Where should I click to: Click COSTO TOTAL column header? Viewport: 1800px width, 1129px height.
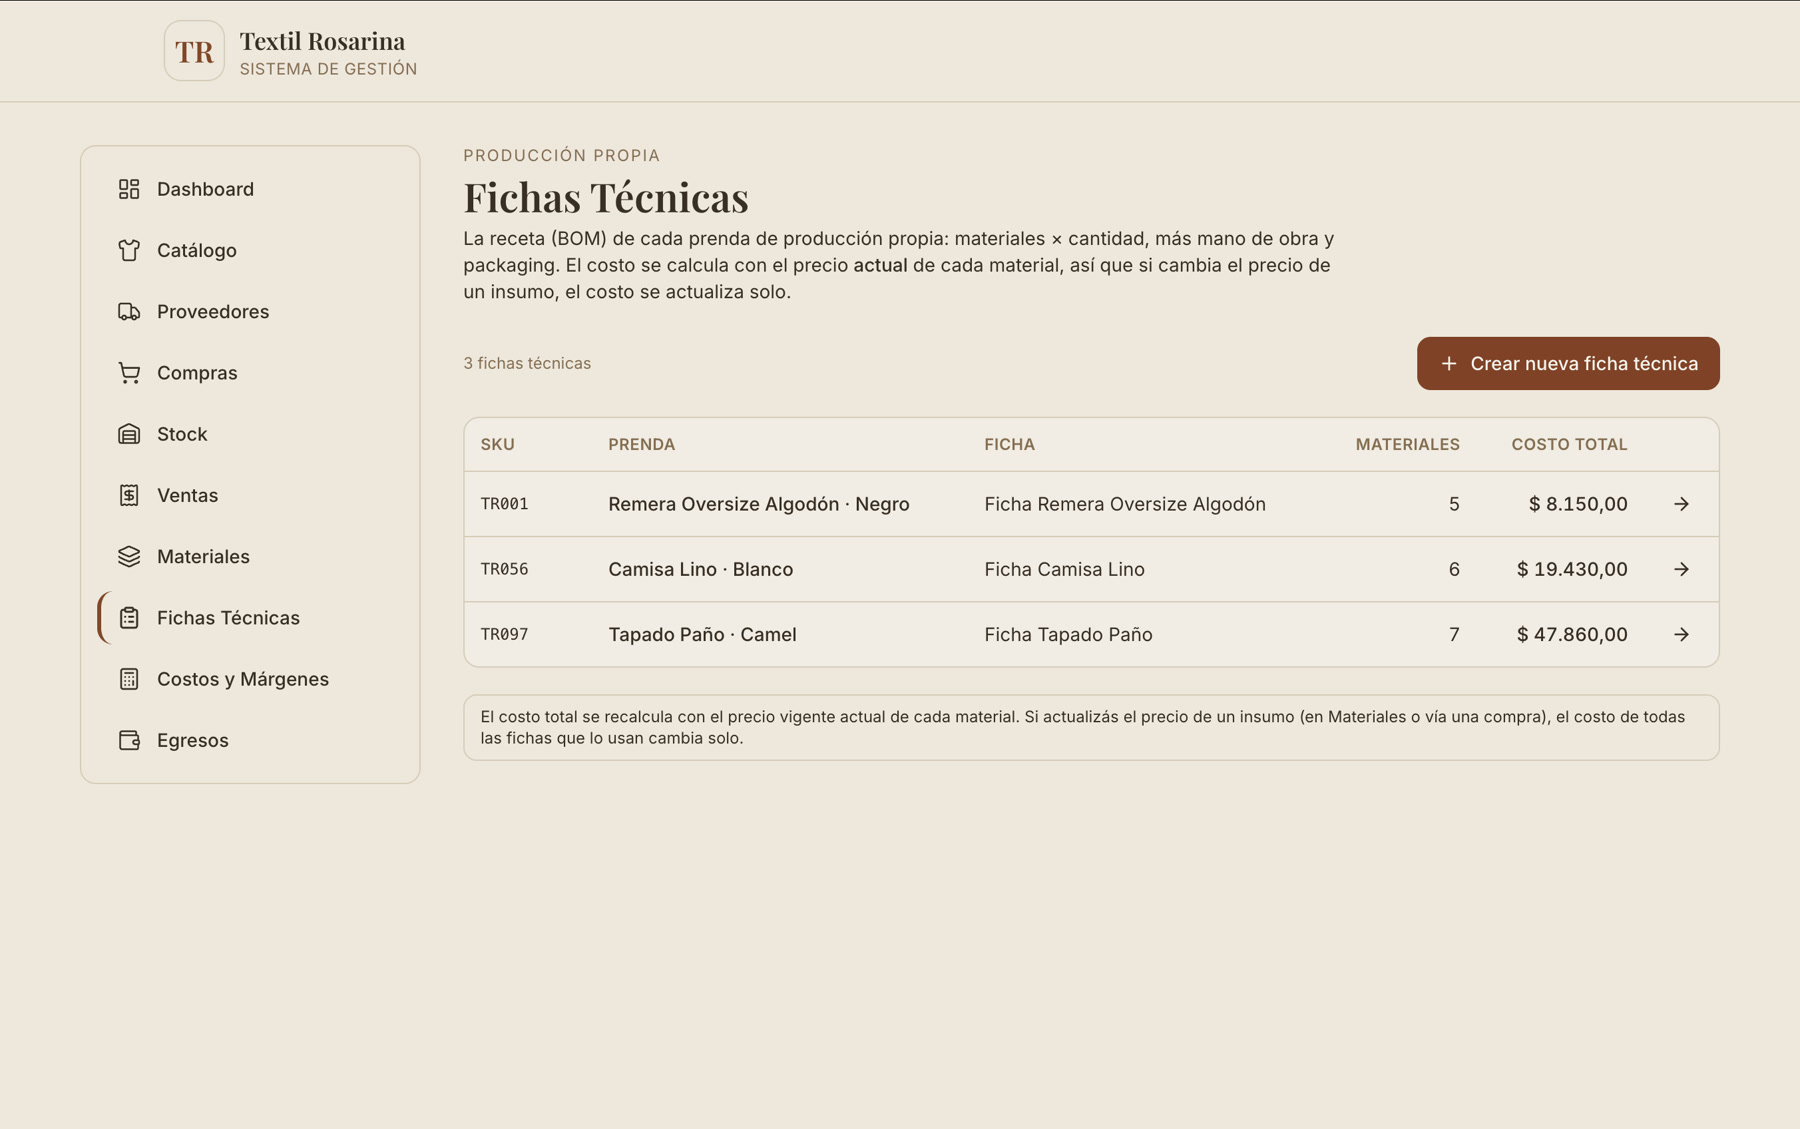[x=1569, y=444]
